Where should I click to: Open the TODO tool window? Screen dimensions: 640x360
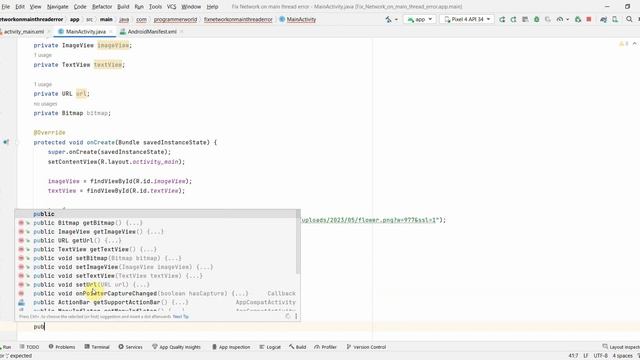(29, 347)
